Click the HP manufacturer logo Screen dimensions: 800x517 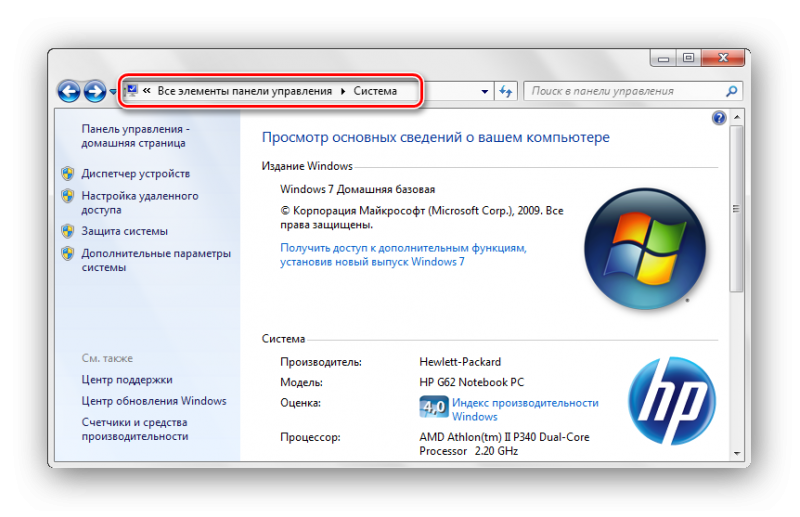[671, 401]
